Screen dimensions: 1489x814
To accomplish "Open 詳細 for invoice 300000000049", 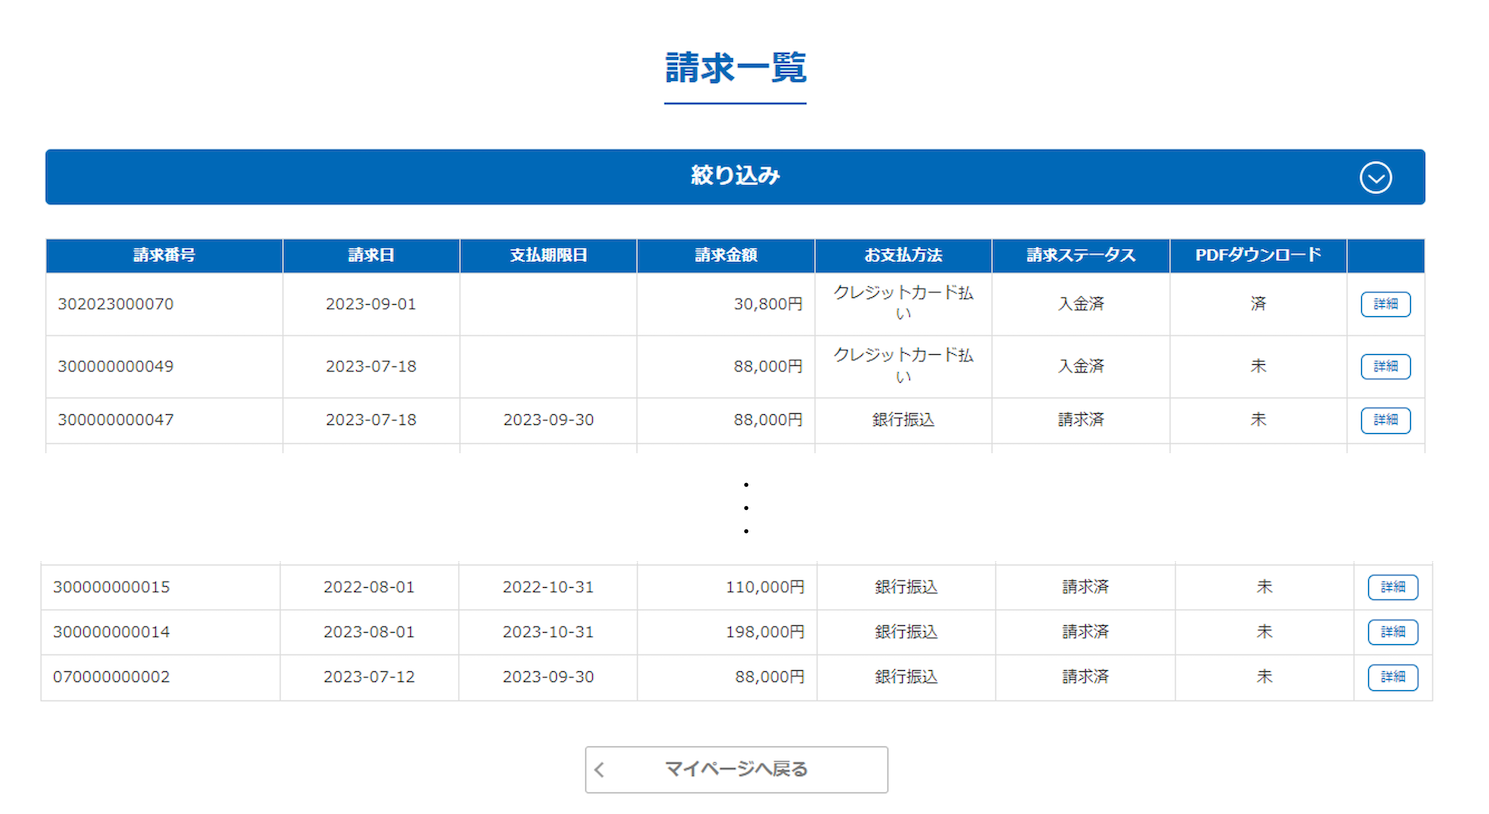I will click(1385, 366).
